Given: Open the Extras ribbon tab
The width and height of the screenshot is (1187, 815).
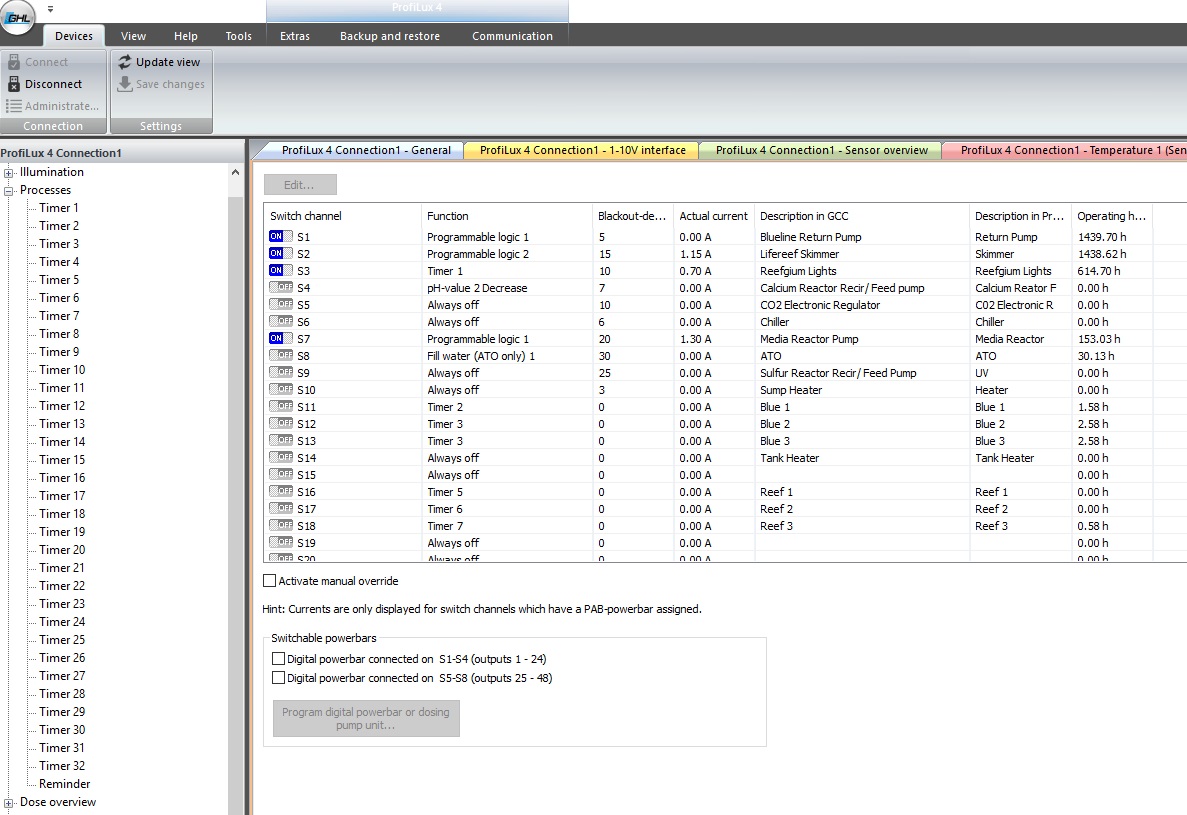Looking at the screenshot, I should click(x=294, y=36).
